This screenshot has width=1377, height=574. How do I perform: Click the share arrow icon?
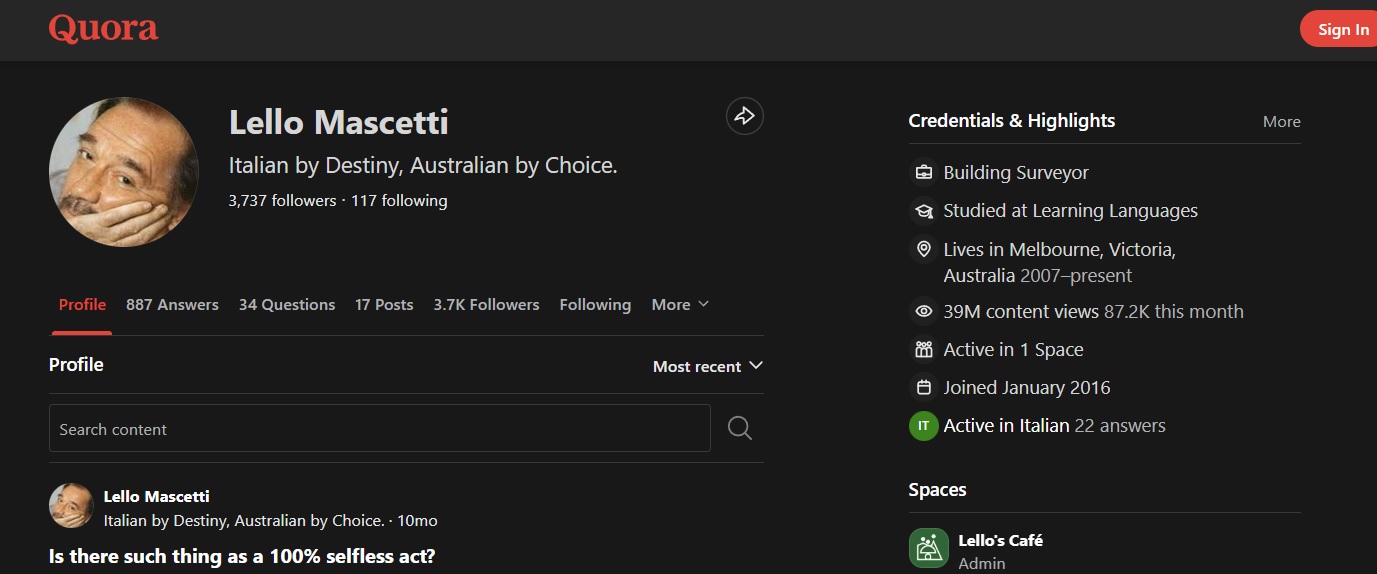(745, 116)
